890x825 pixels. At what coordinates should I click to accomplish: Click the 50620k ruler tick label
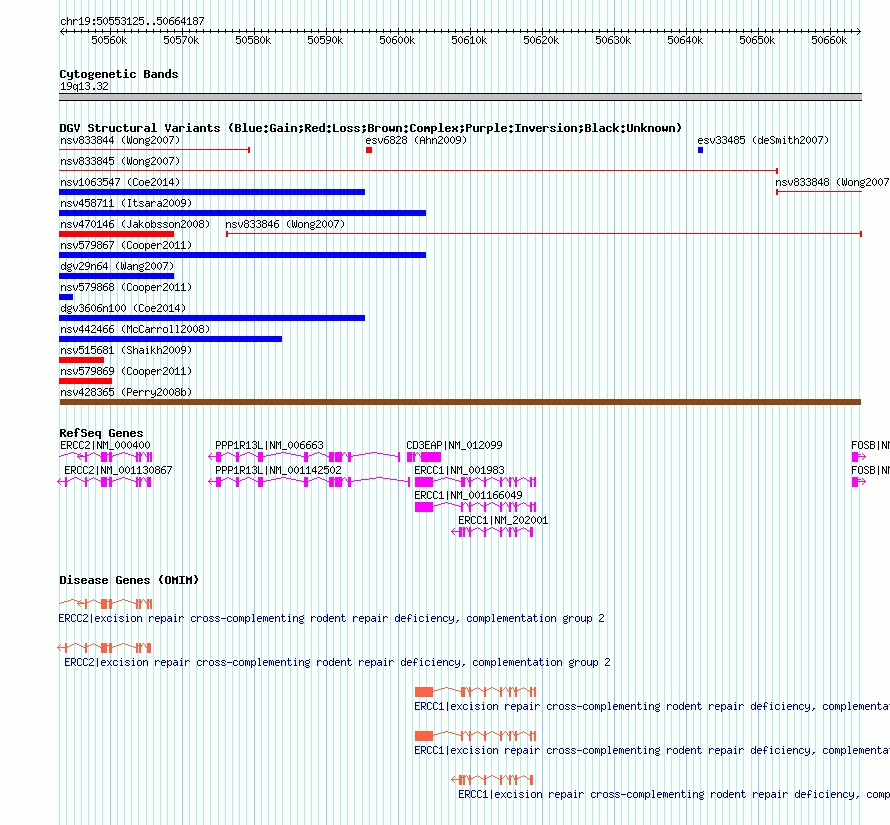[x=541, y=40]
